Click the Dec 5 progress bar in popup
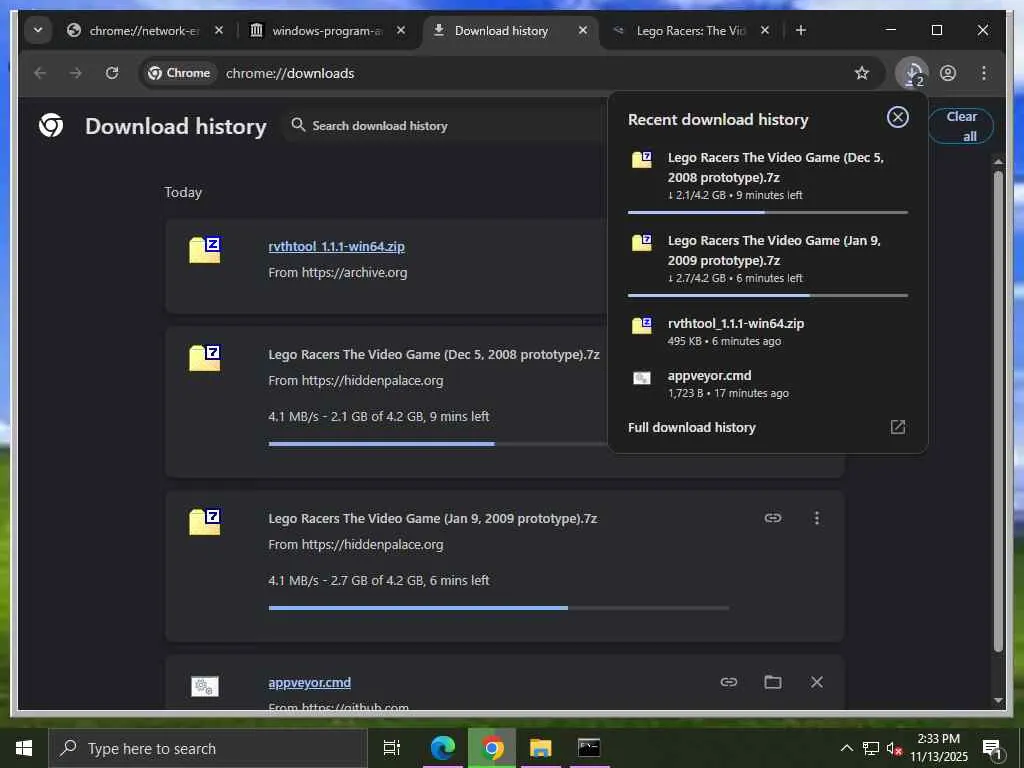 (x=767, y=212)
